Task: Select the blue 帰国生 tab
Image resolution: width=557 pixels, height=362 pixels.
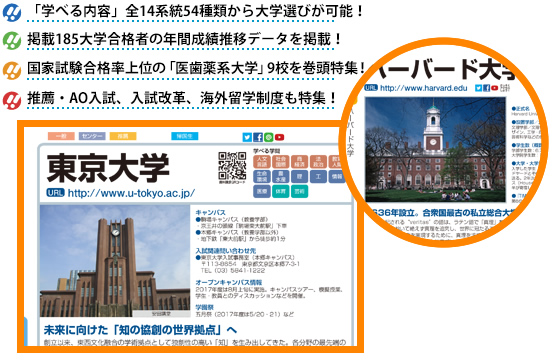Action: click(x=185, y=136)
